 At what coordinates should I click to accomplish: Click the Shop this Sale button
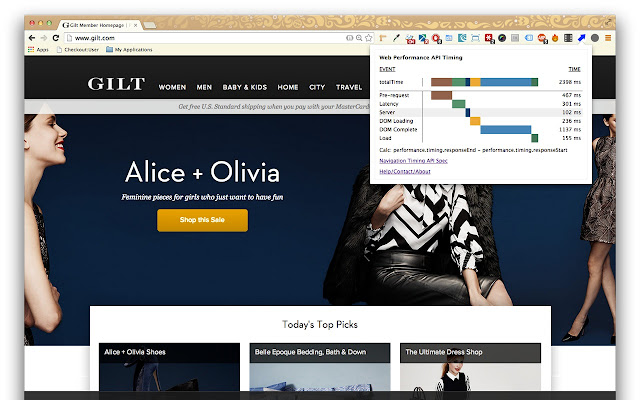[202, 220]
